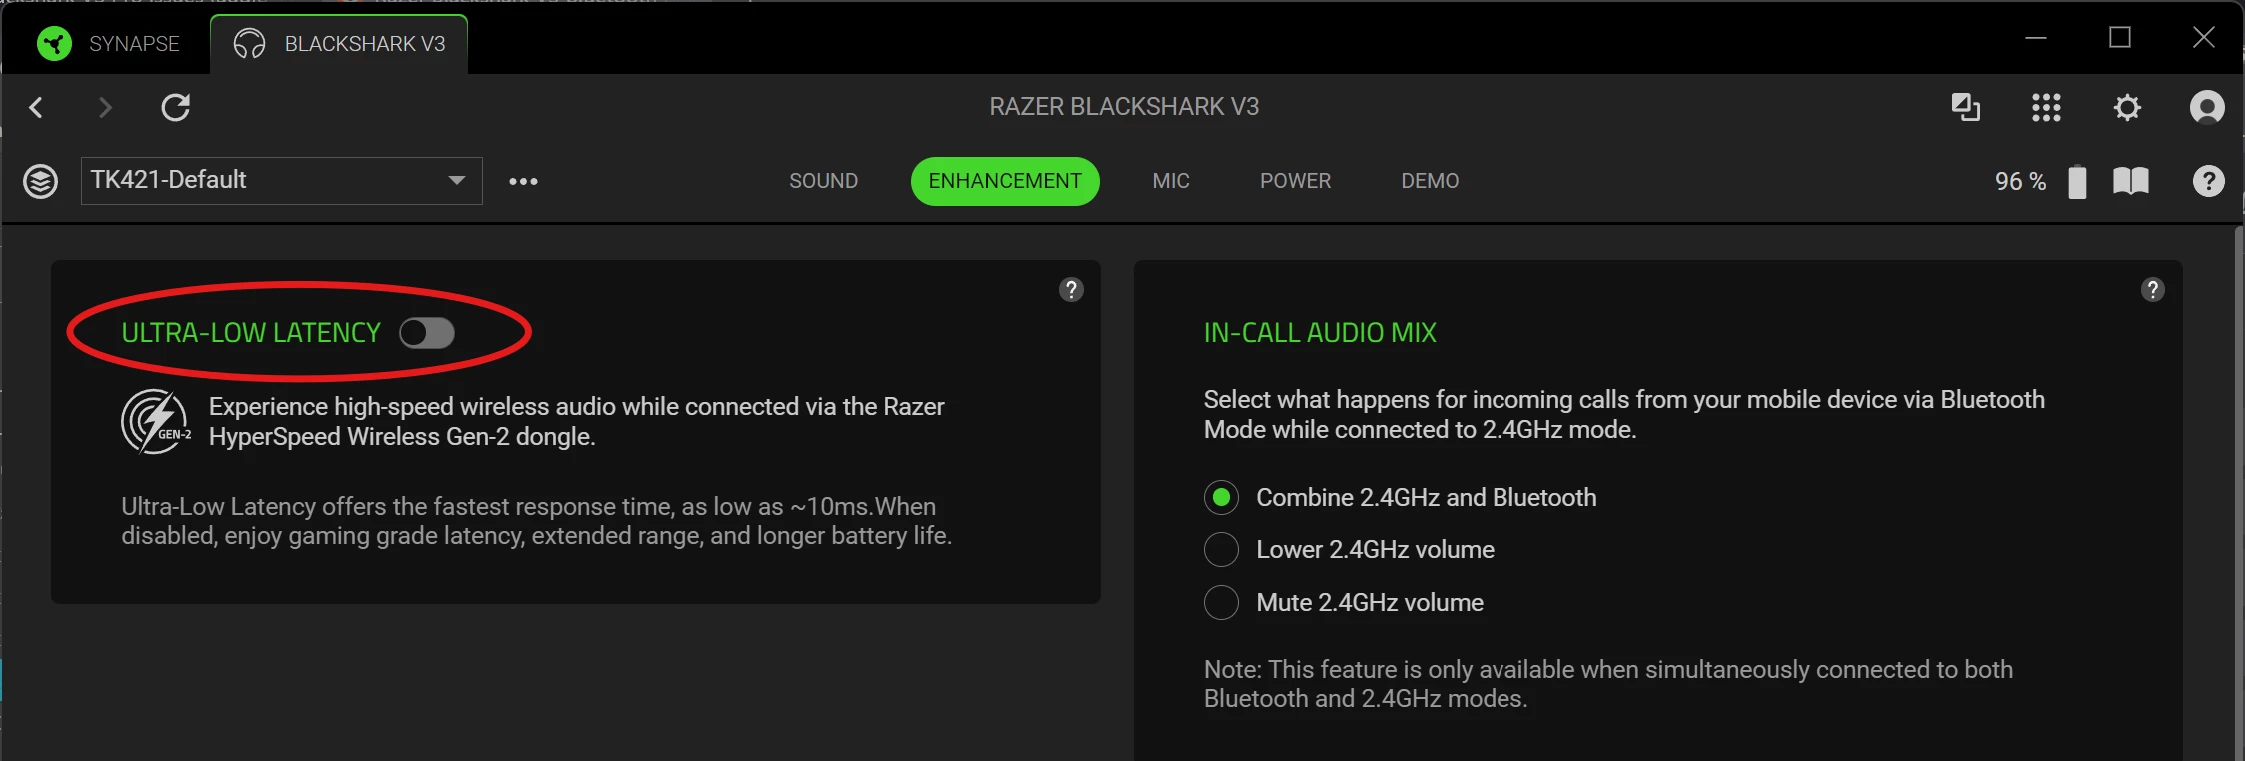2245x761 pixels.
Task: Select Combine 2.4GHz and Bluetooth
Action: [x=1400, y=497]
